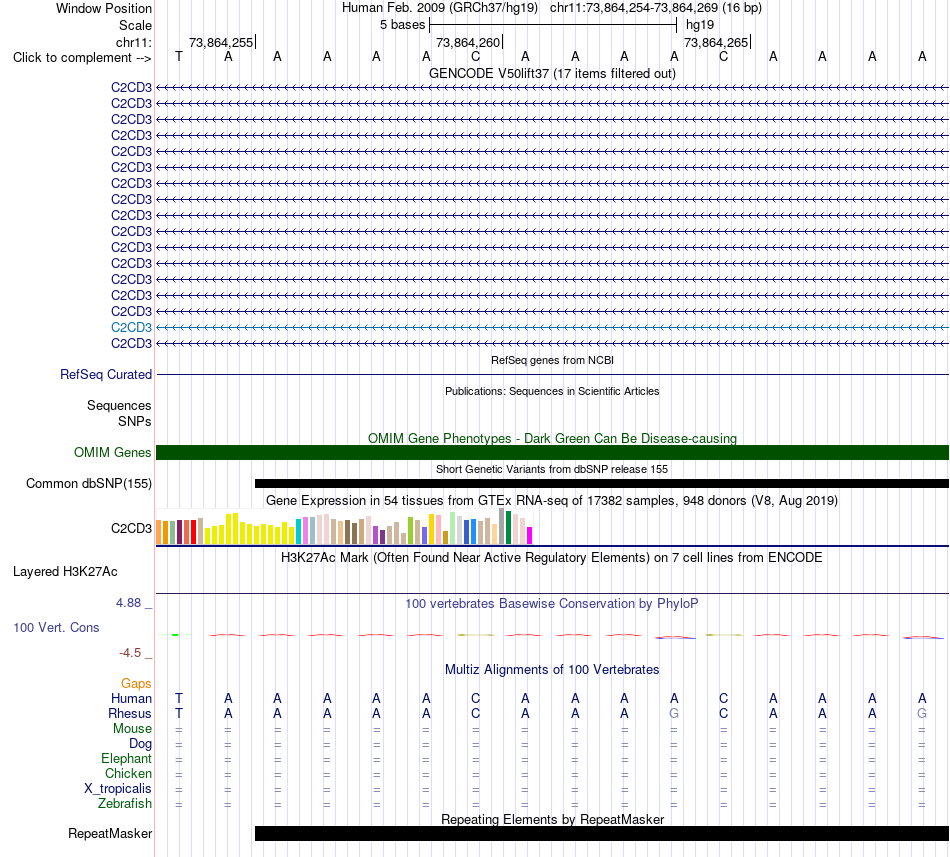Image resolution: width=950 pixels, height=857 pixels.
Task: Click the C2CD3 label beside the GTEx chart
Action: click(x=131, y=528)
